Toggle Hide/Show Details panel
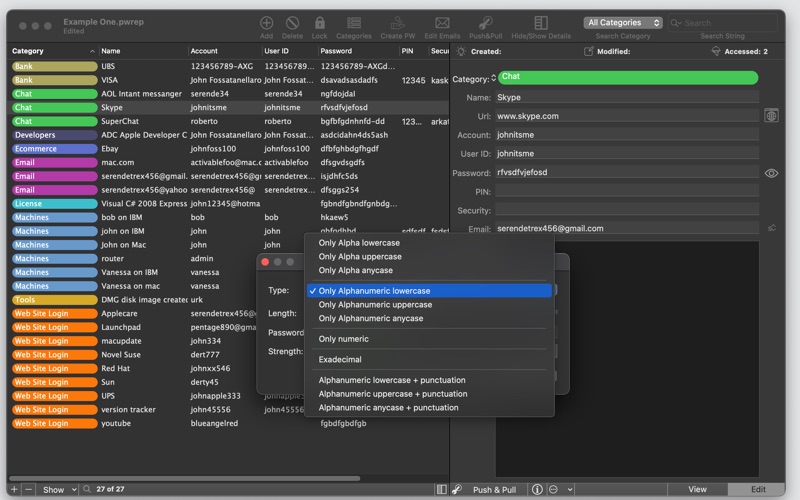 click(x=541, y=23)
